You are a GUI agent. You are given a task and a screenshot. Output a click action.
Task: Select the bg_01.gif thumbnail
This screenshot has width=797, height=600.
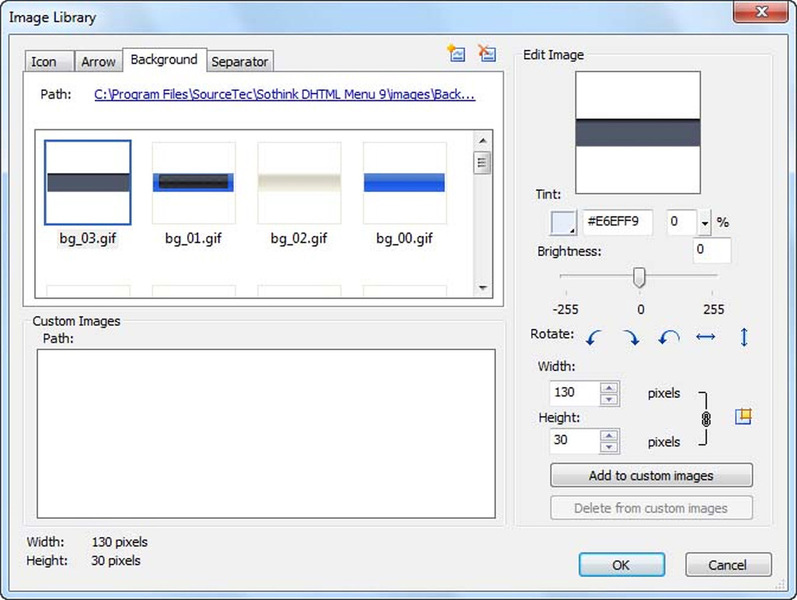(194, 183)
